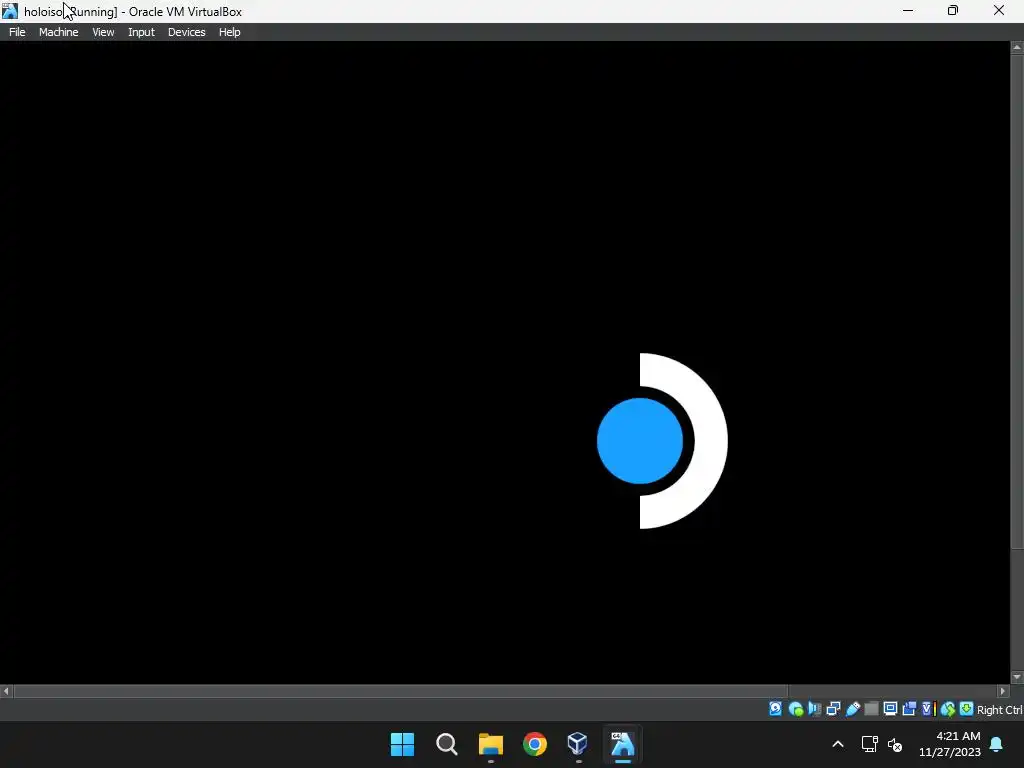This screenshot has height=768, width=1024.
Task: Click the keyboard capture arrow icon
Action: click(x=967, y=709)
